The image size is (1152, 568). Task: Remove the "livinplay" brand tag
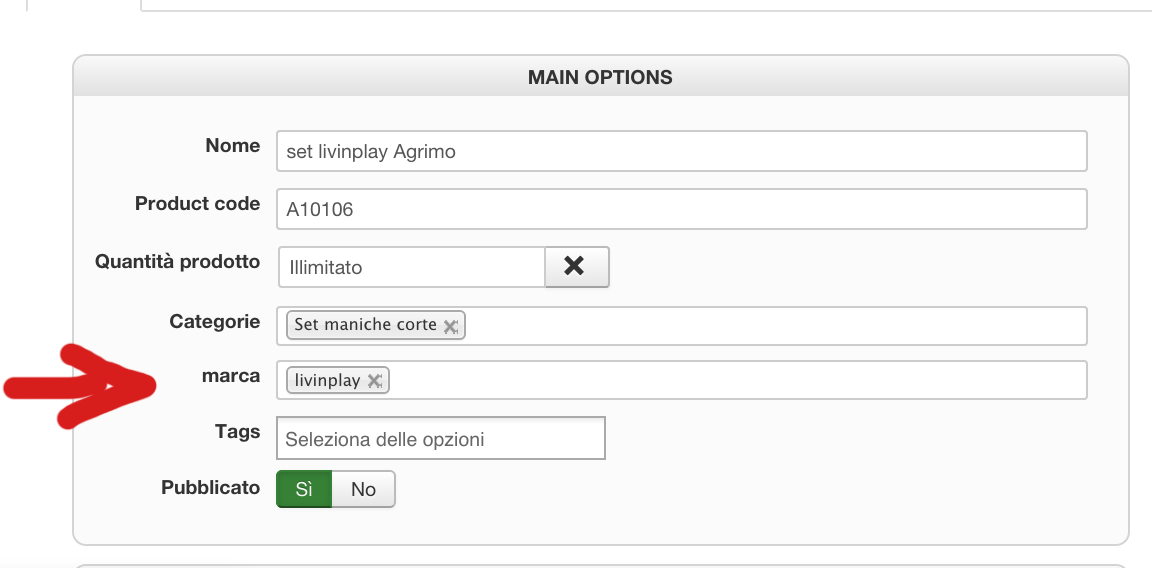click(x=374, y=381)
